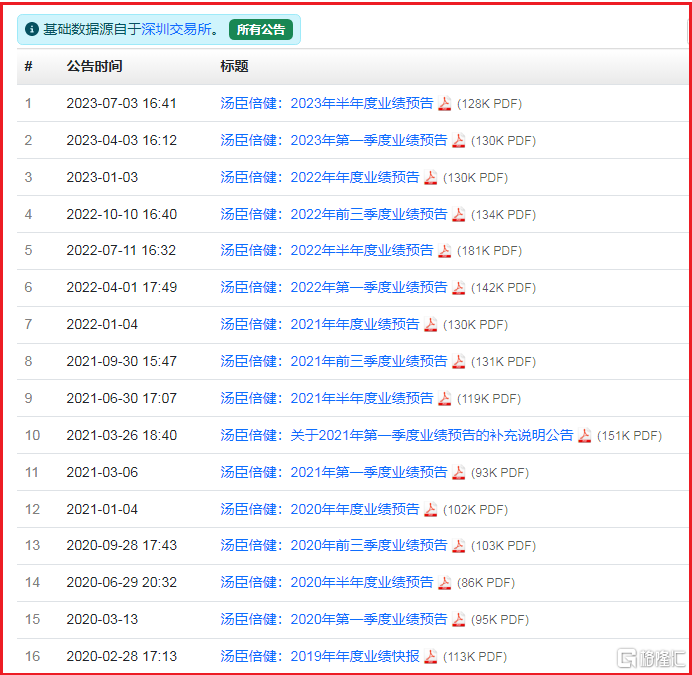Image resolution: width=692 pixels, height=675 pixels.
Task: Select the date 2023-07-03 16:41
Action: [121, 104]
